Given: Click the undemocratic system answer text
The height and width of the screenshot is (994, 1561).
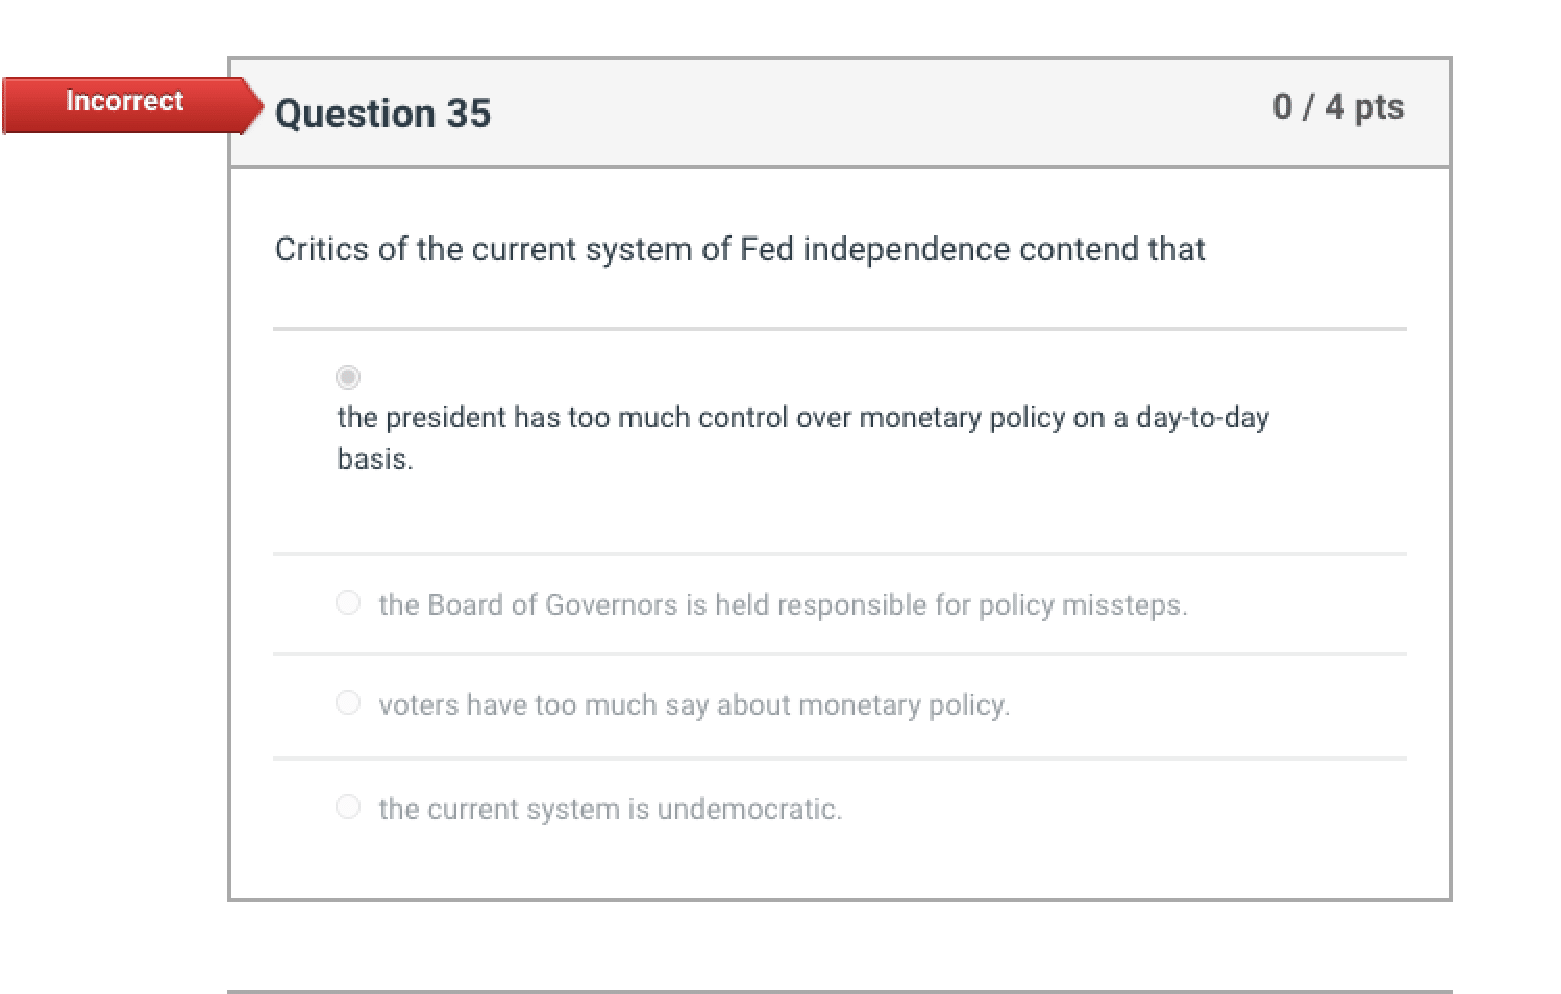Looking at the screenshot, I should pos(610,808).
